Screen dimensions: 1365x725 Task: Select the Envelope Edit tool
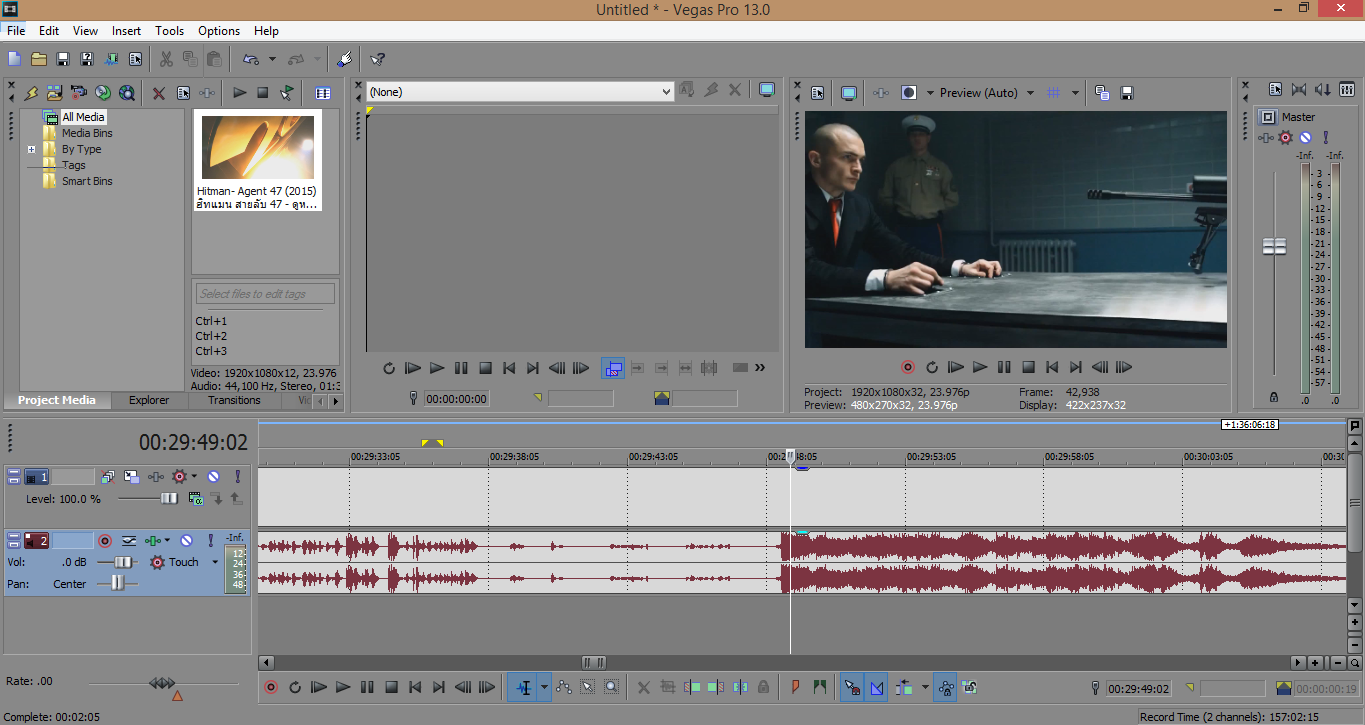tap(563, 687)
